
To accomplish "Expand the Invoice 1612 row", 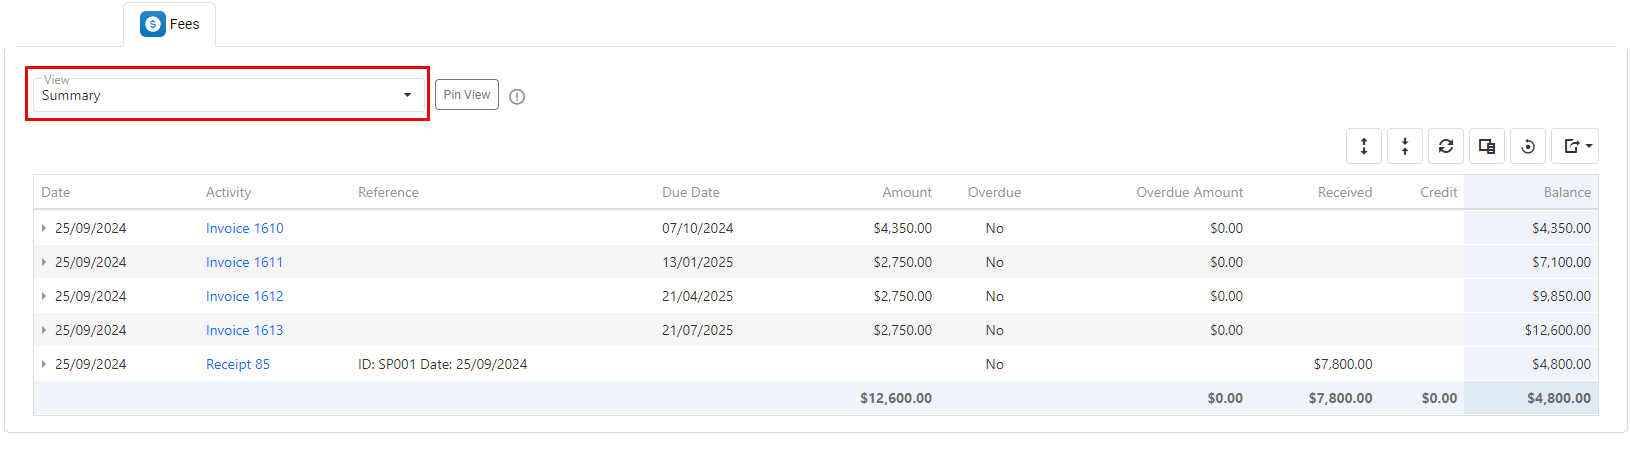I will point(44,296).
